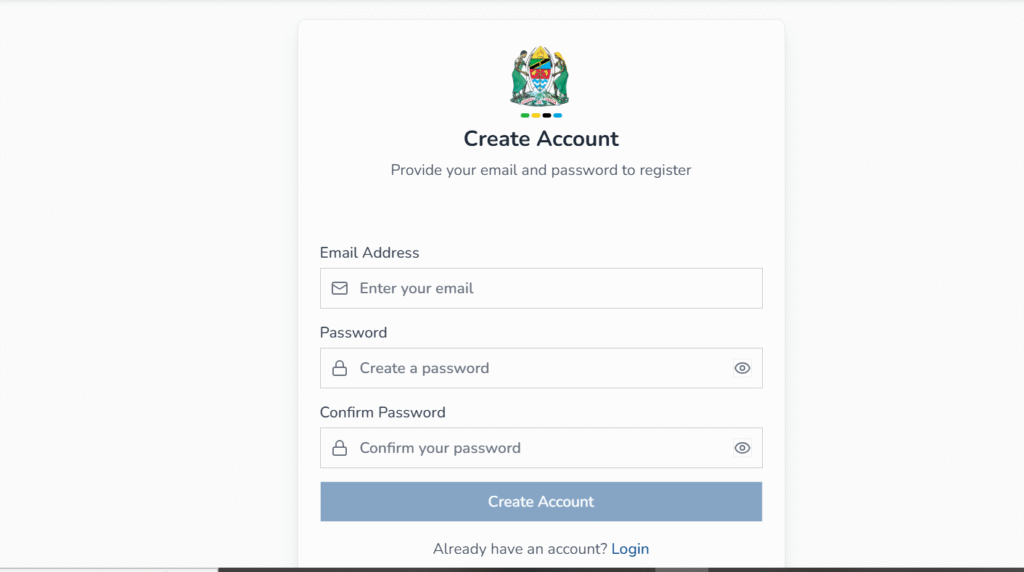Click the lock icon beside Create a password
This screenshot has width=1024, height=572.
point(340,368)
